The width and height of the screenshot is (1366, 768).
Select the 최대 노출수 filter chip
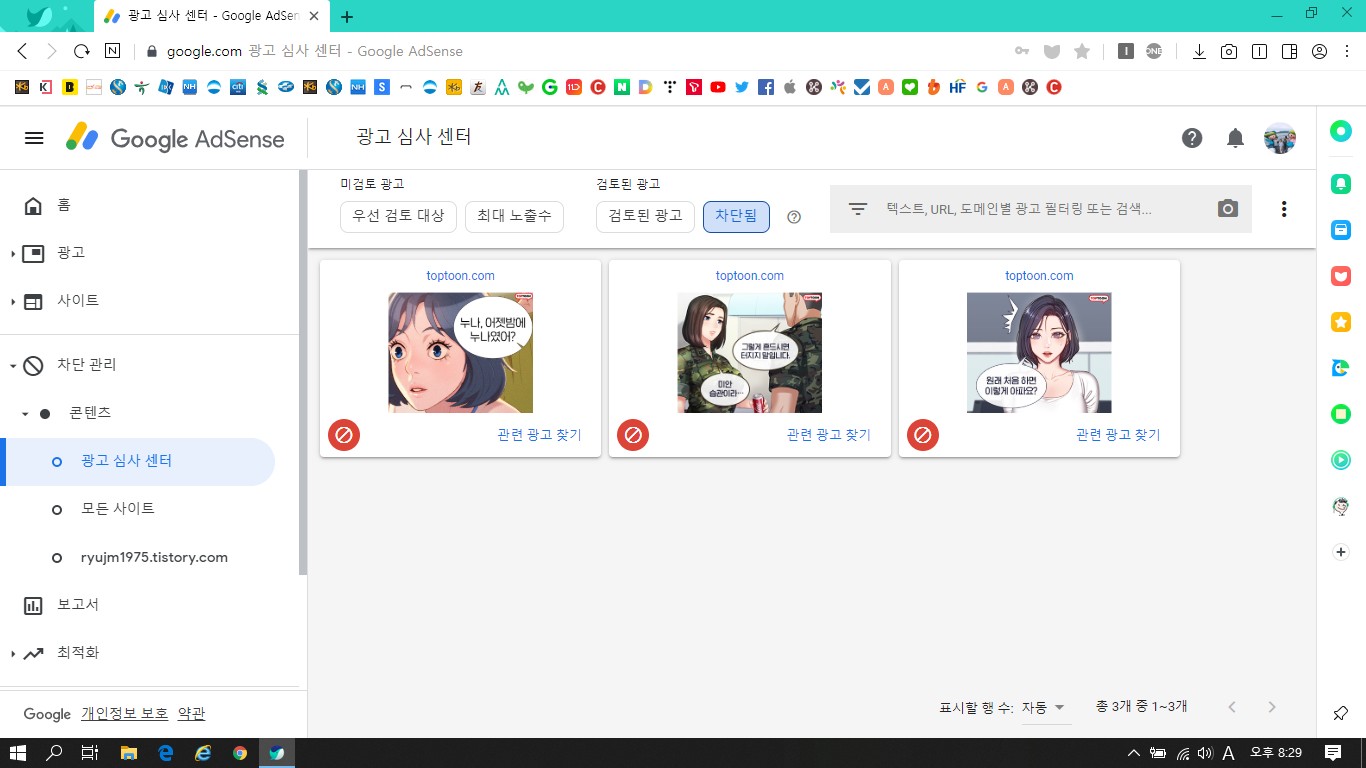pos(515,217)
